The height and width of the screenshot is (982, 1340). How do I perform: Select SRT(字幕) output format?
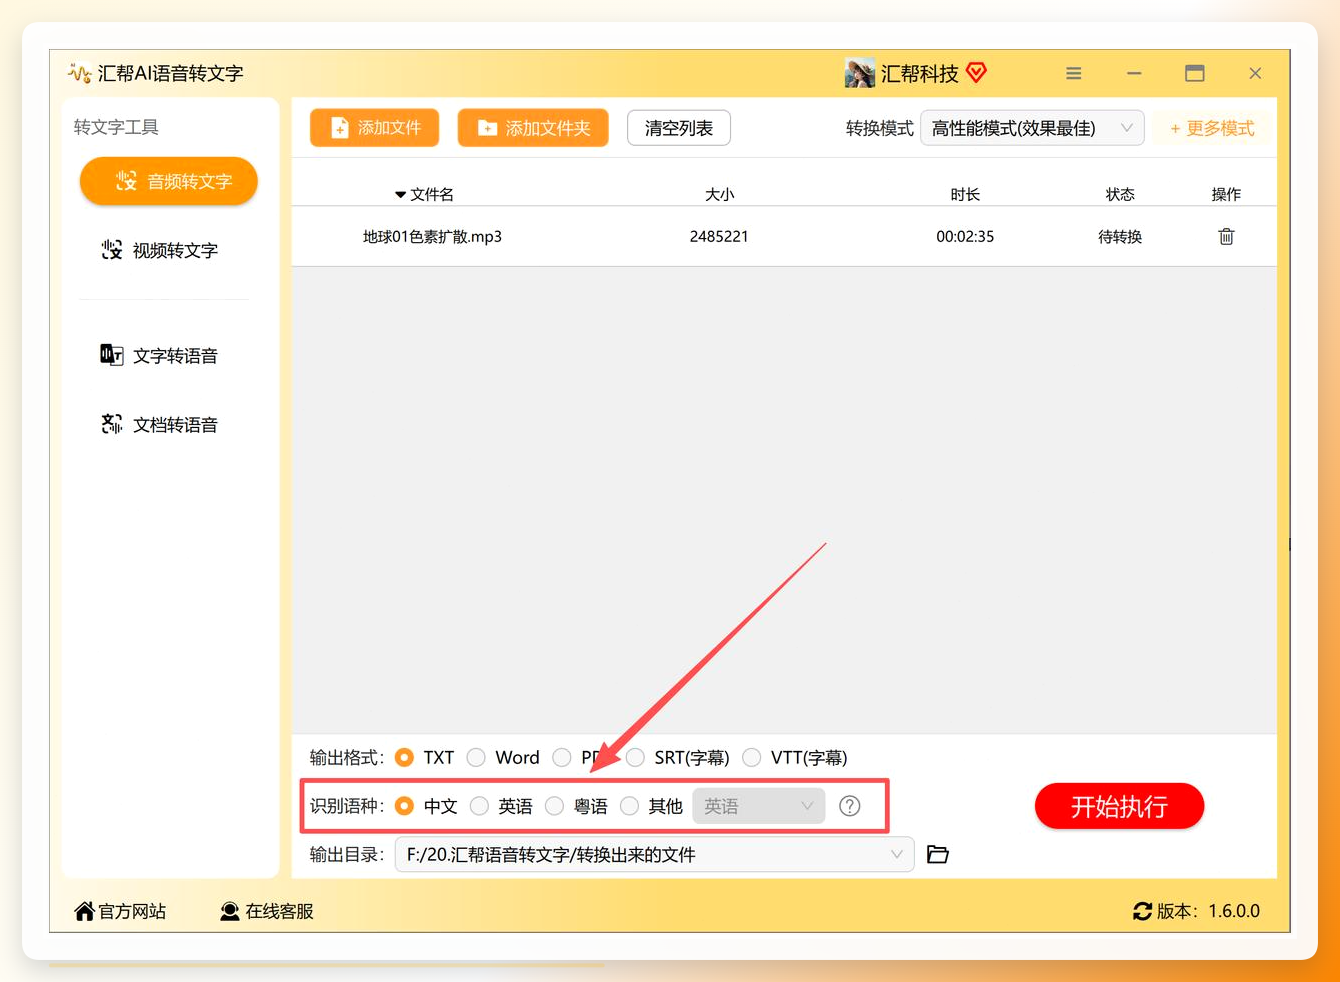point(635,757)
